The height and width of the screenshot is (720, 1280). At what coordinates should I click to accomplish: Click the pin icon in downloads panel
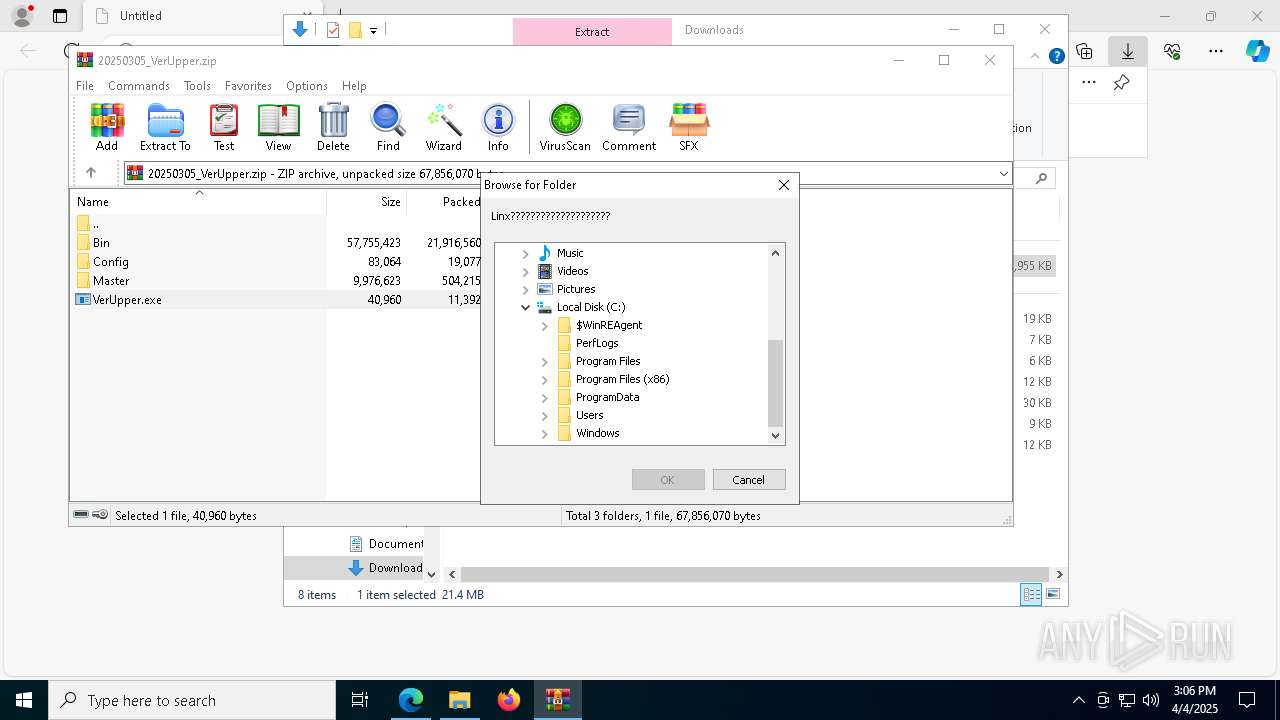pyautogui.click(x=1121, y=82)
